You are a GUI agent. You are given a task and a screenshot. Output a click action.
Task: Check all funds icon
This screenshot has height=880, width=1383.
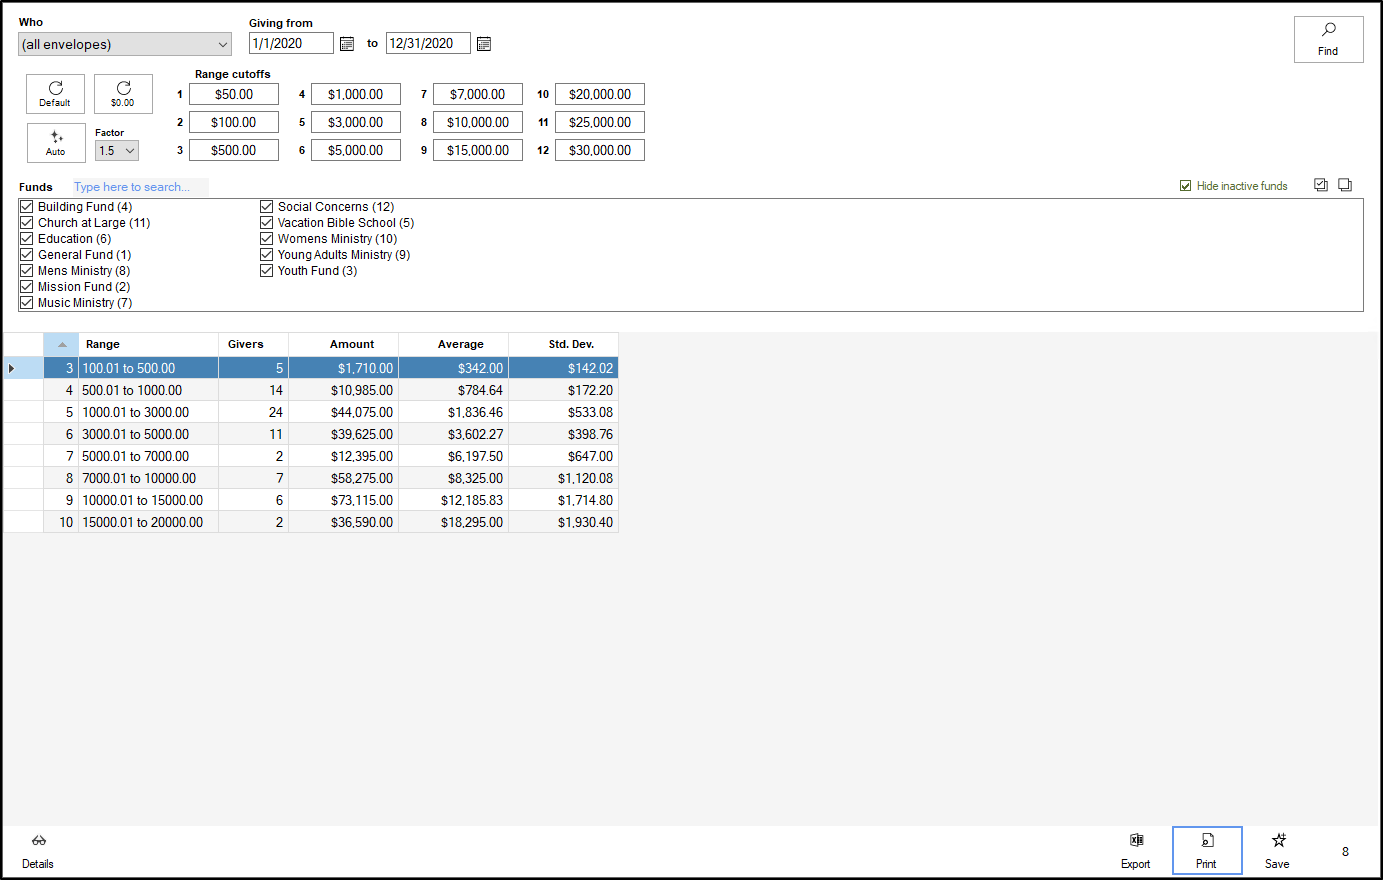1321,185
